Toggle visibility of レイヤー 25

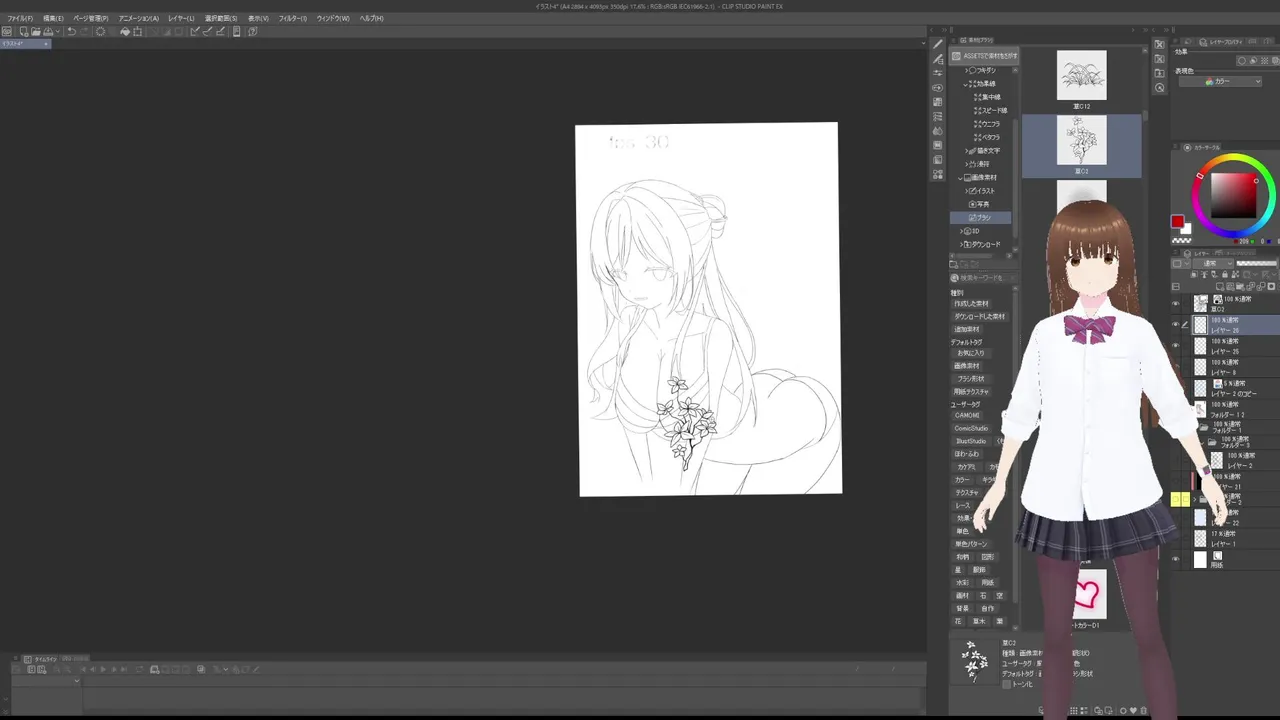pos(1176,346)
